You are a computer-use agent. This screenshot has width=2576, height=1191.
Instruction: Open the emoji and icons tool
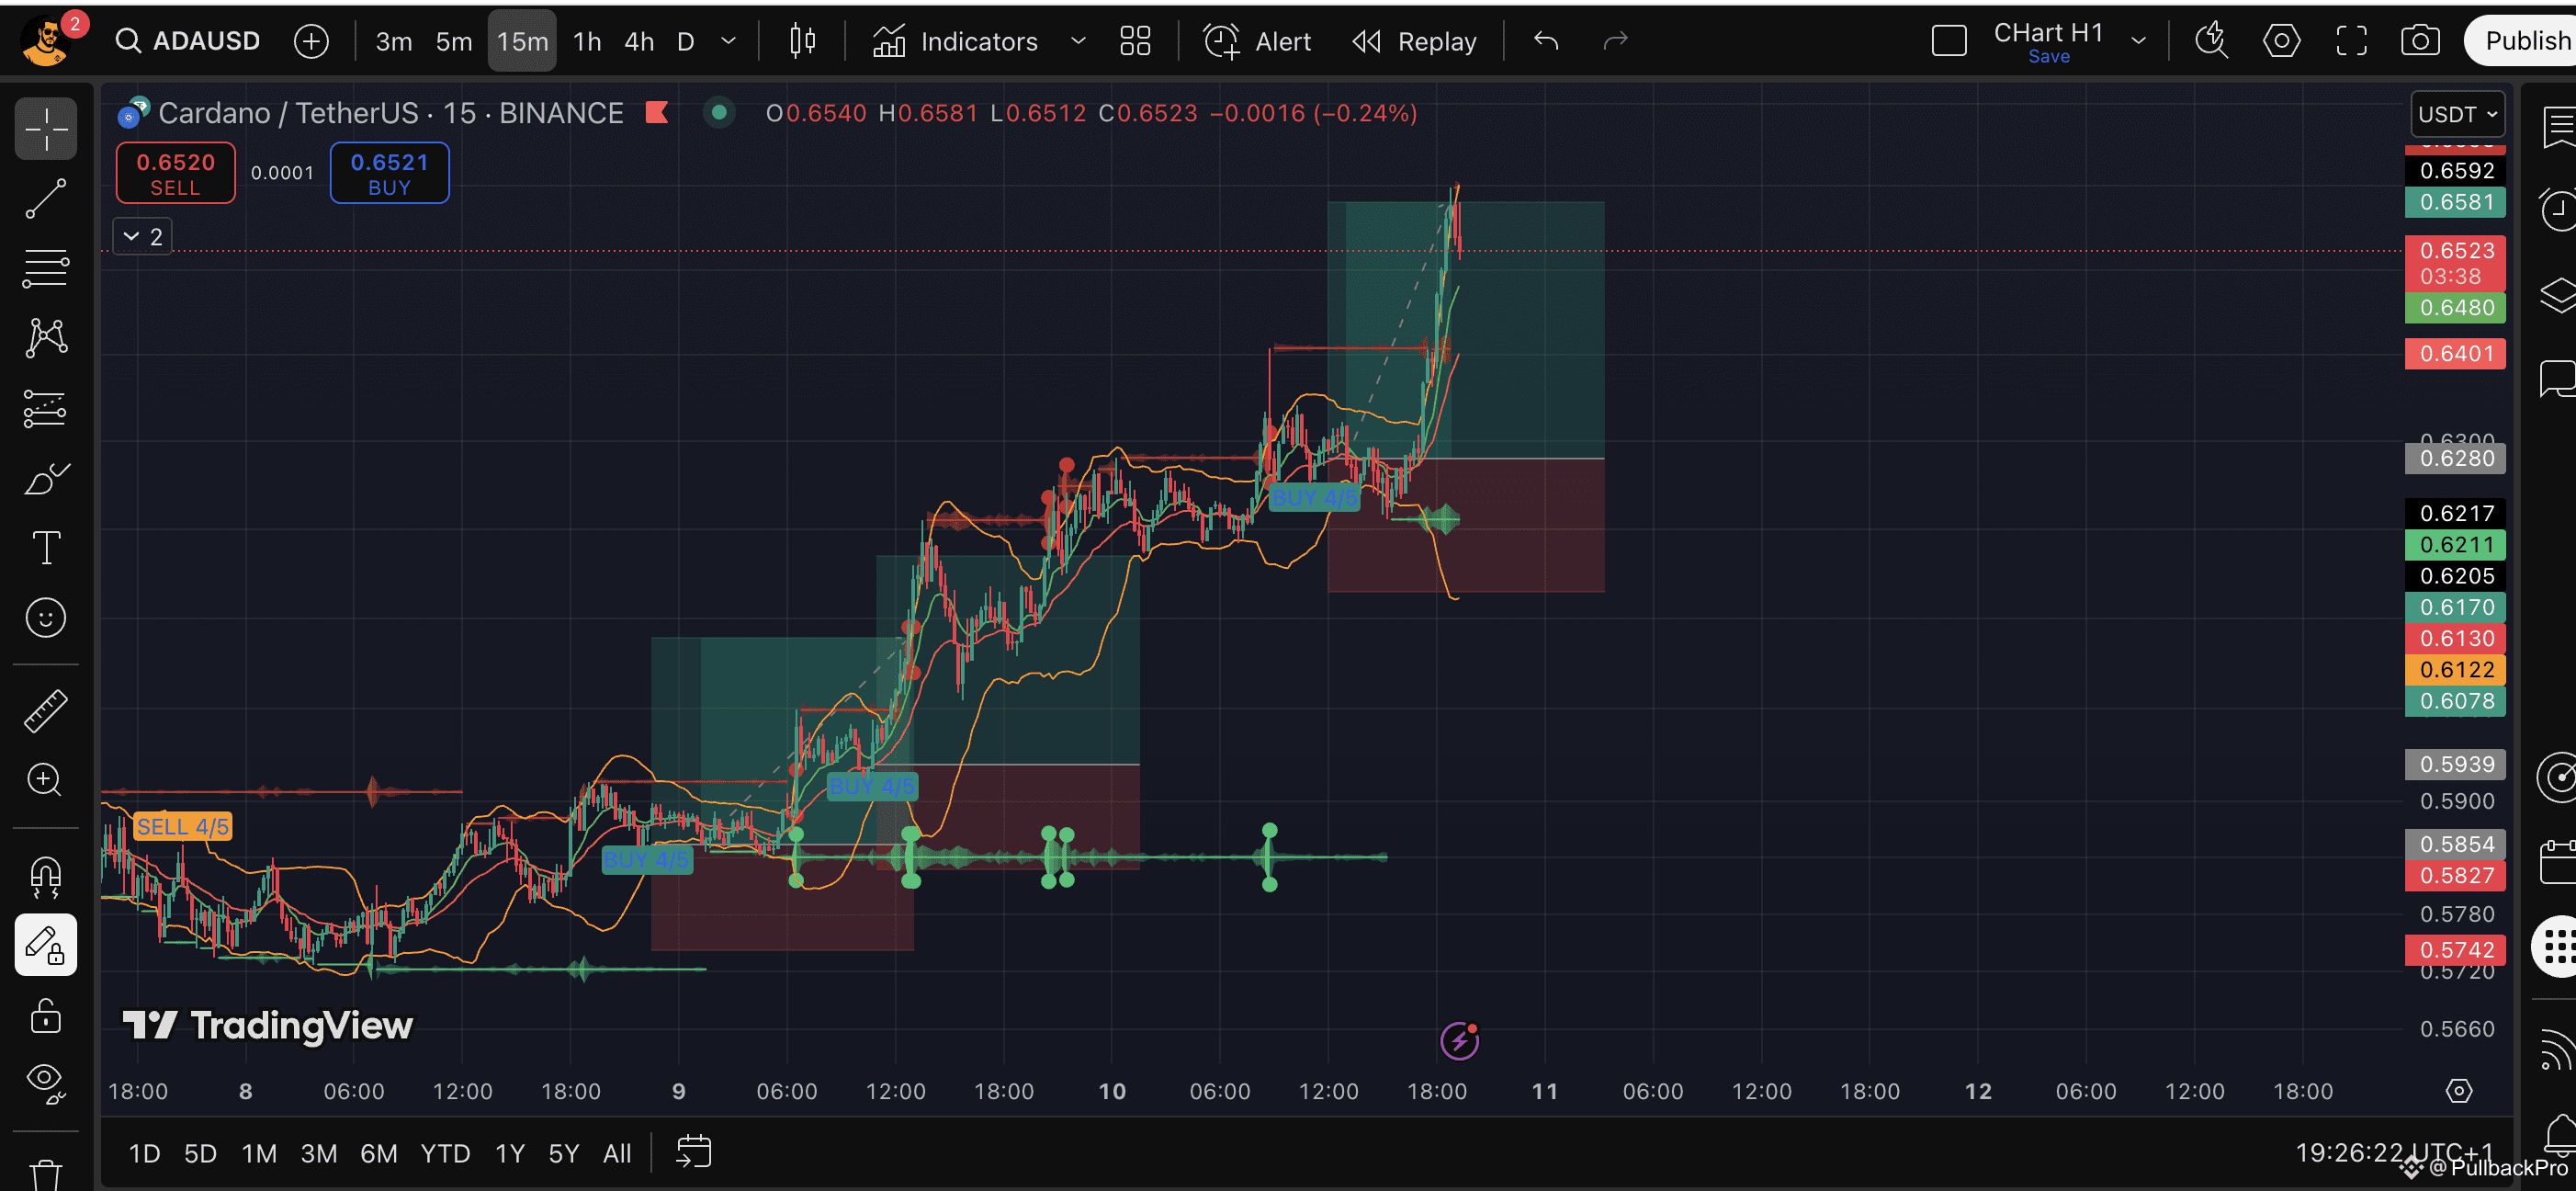coord(46,618)
